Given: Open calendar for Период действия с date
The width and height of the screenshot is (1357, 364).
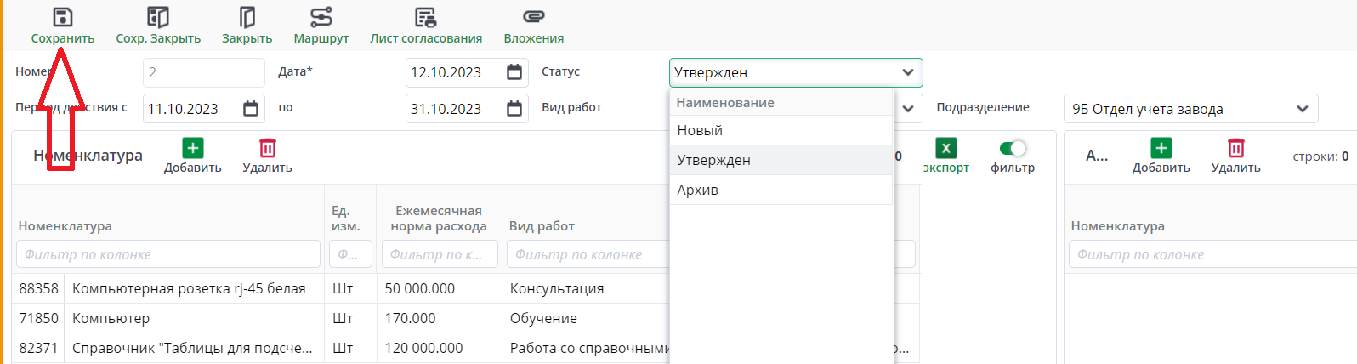Looking at the screenshot, I should pos(250,108).
